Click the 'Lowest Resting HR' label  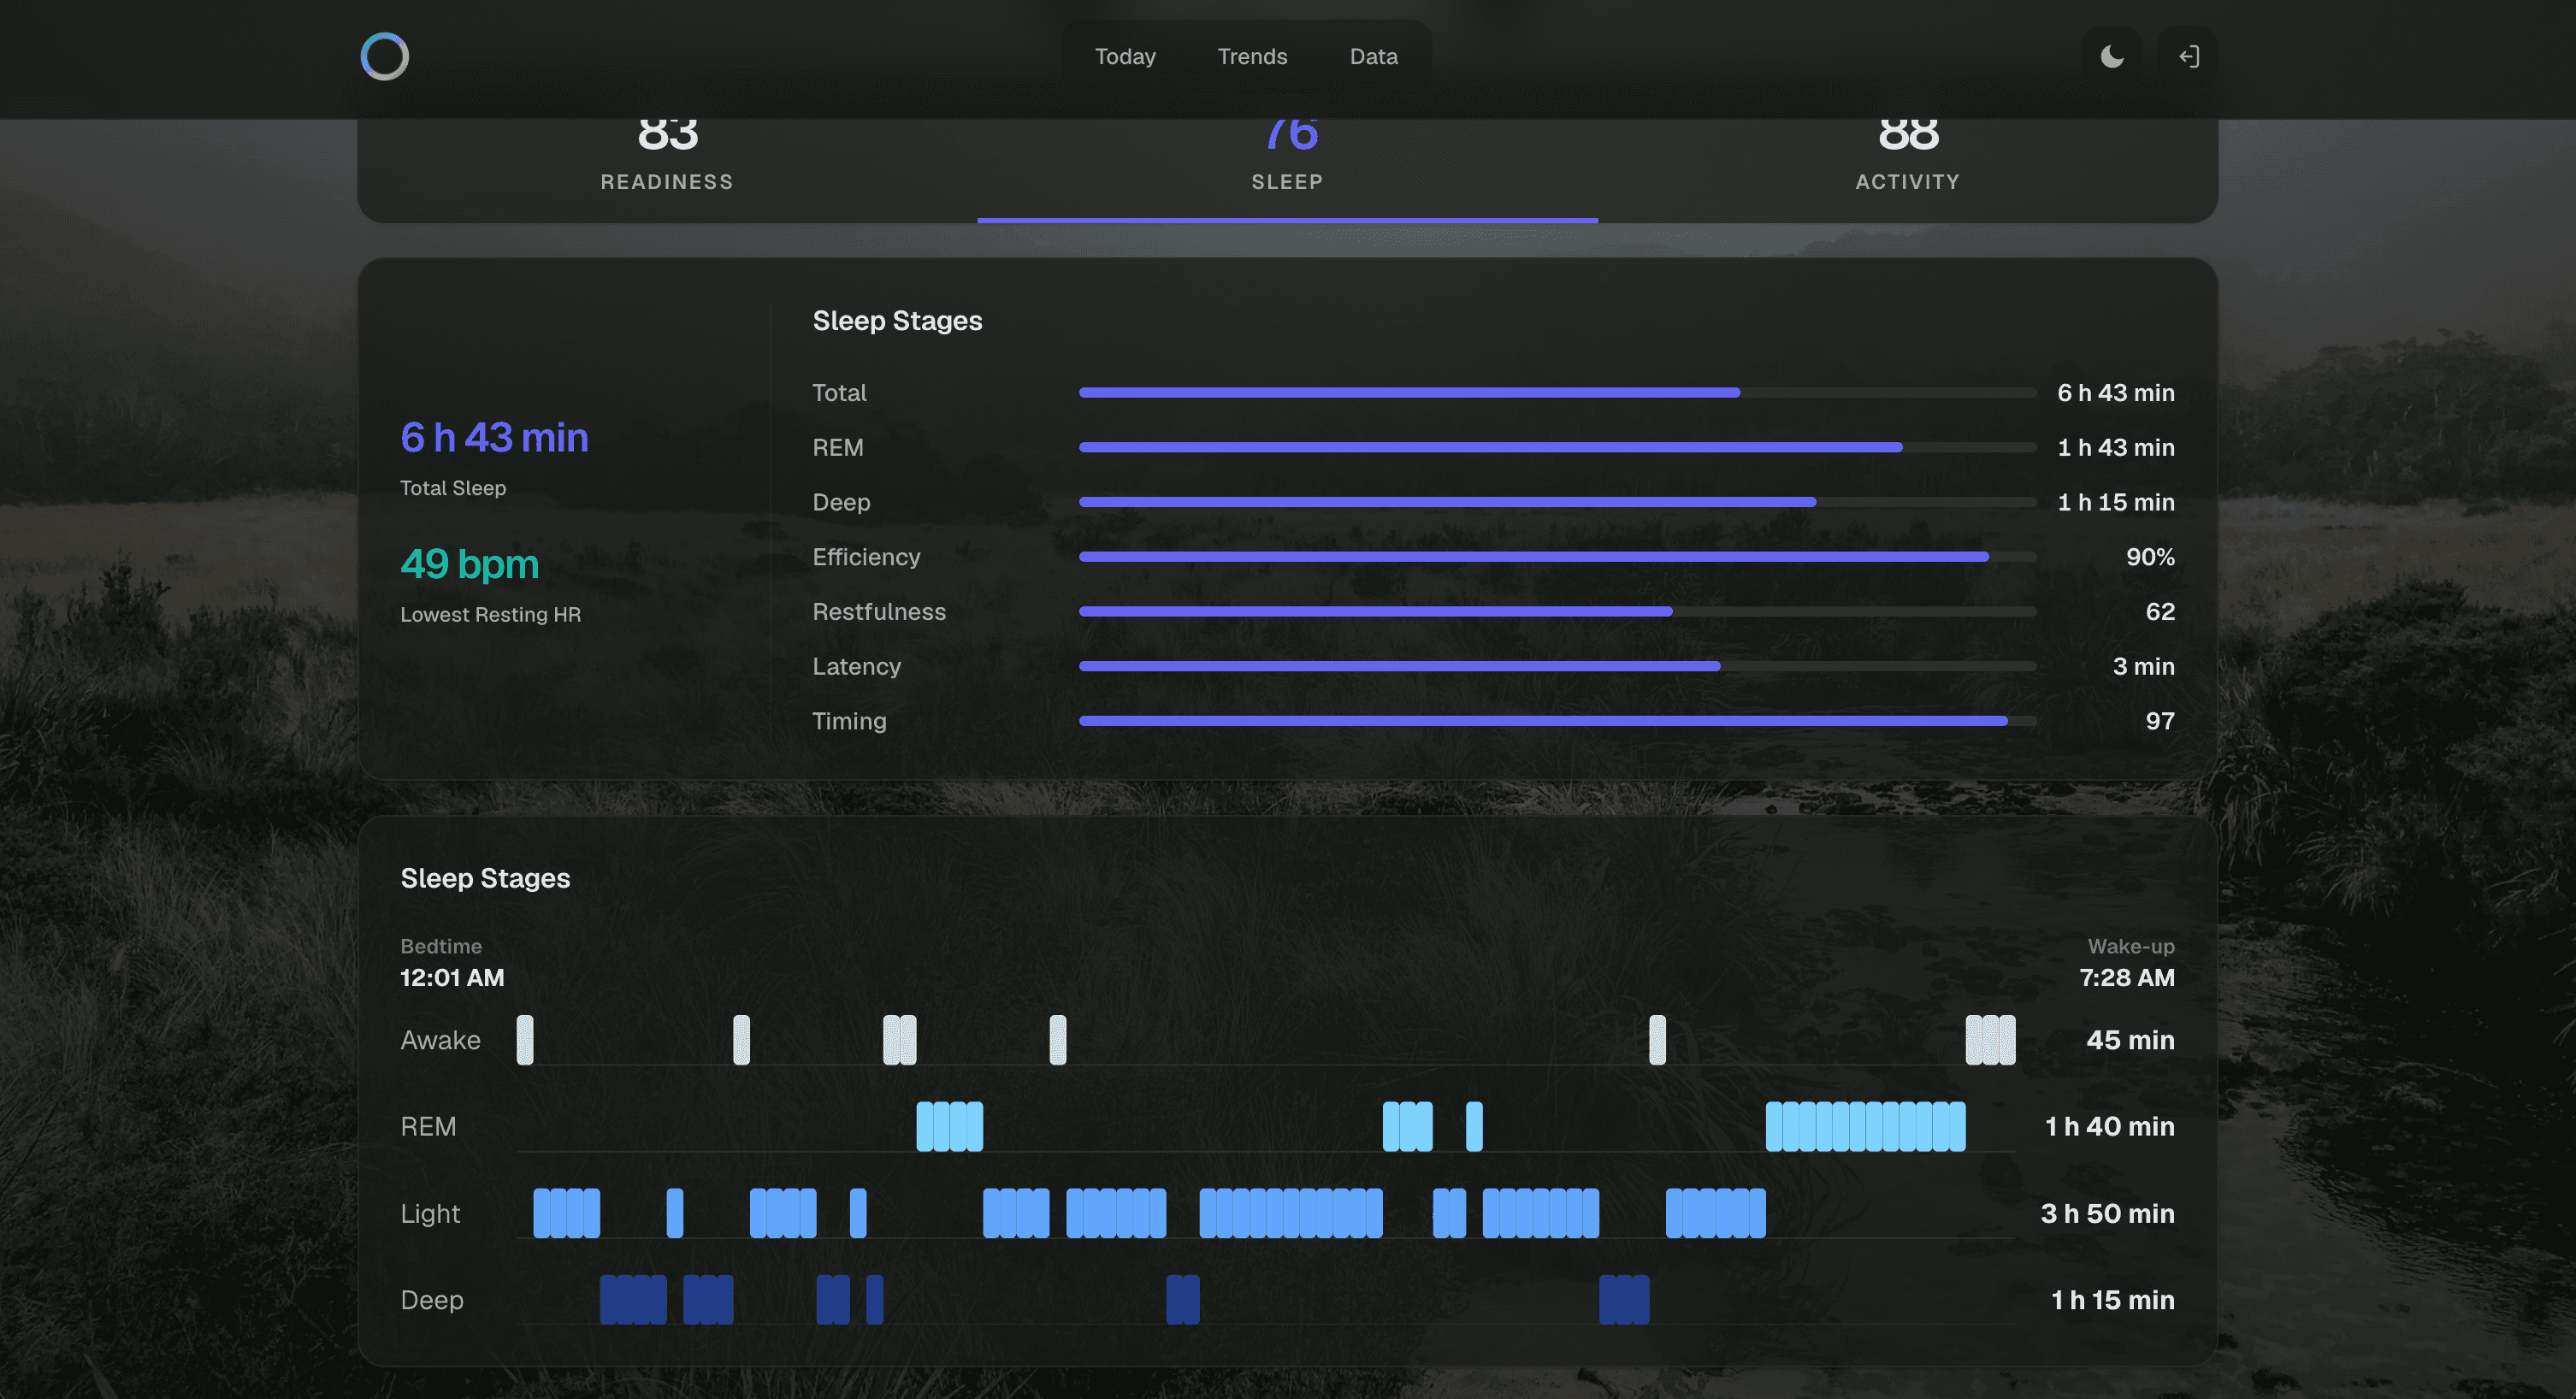[x=490, y=614]
